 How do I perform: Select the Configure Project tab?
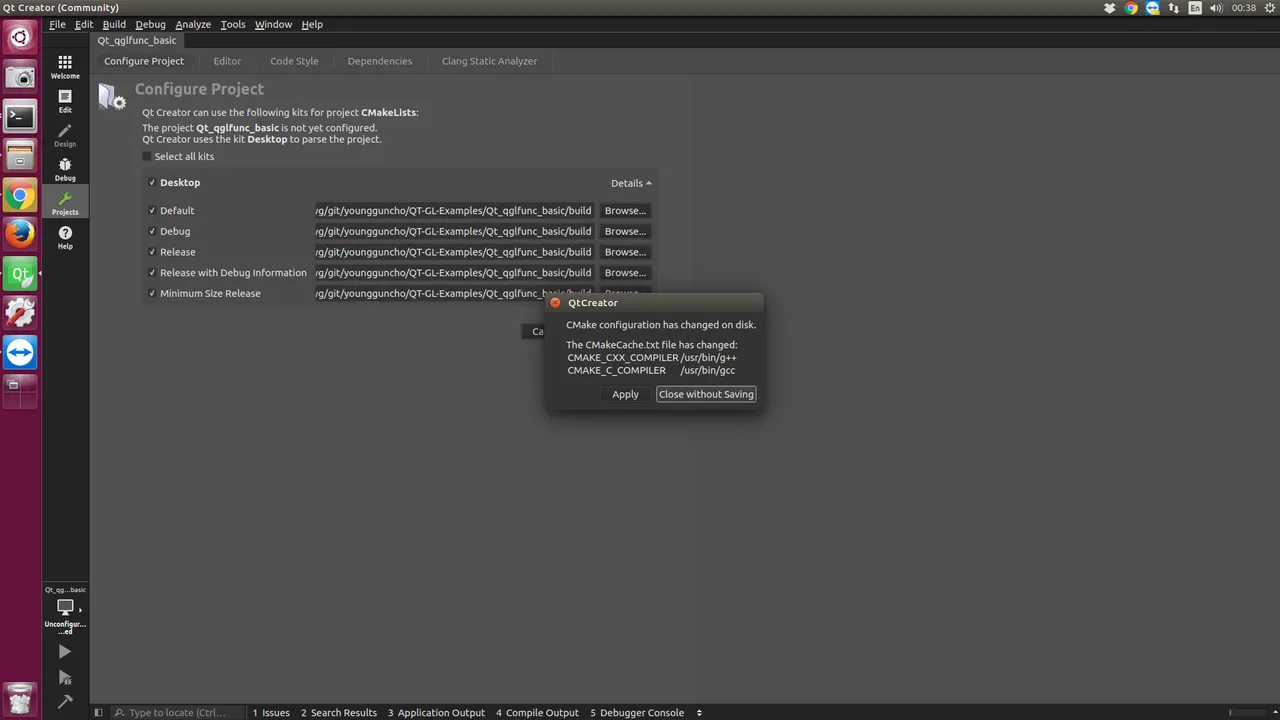(144, 61)
